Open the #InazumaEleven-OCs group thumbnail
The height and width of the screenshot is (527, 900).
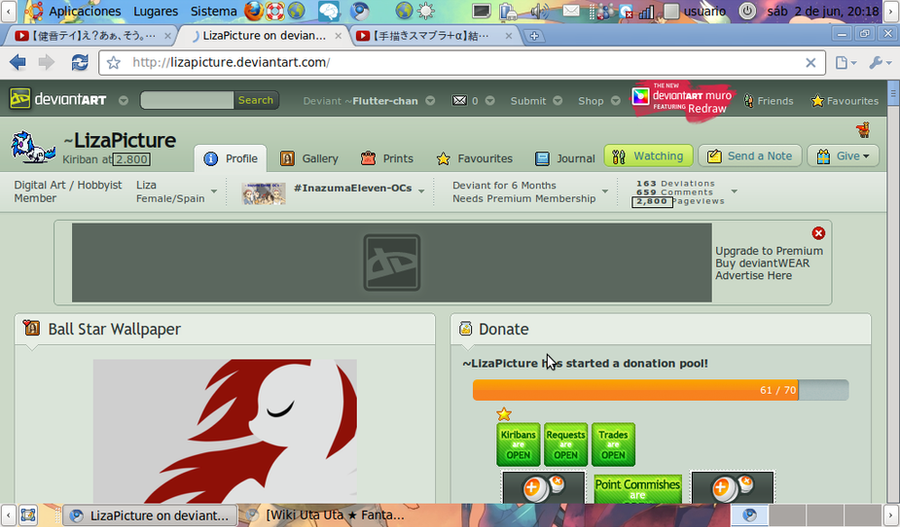(263, 193)
